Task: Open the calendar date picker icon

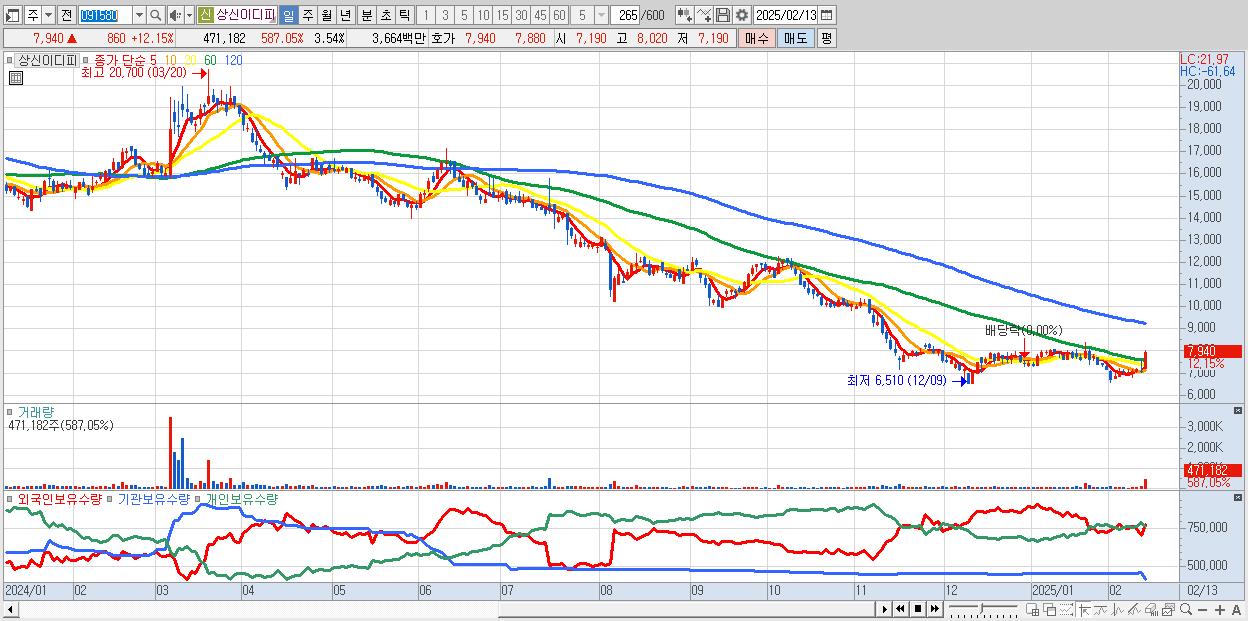Action: tap(826, 15)
